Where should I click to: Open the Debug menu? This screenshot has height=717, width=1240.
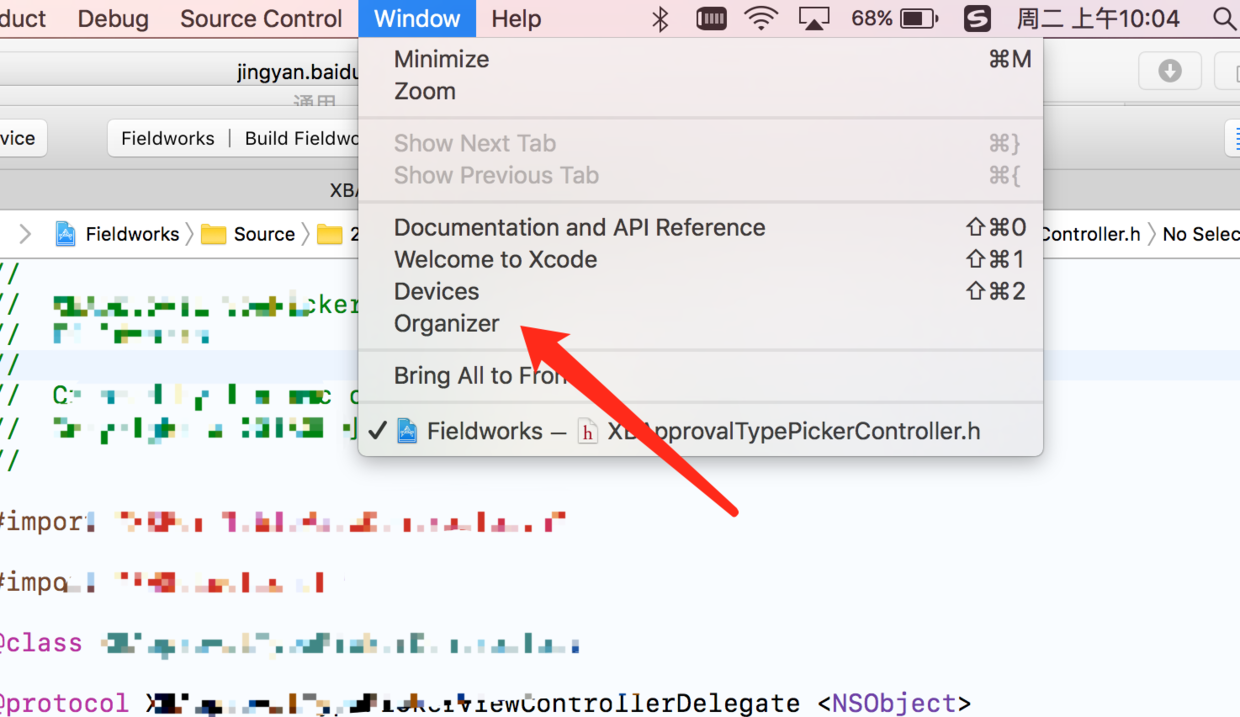(x=113, y=18)
